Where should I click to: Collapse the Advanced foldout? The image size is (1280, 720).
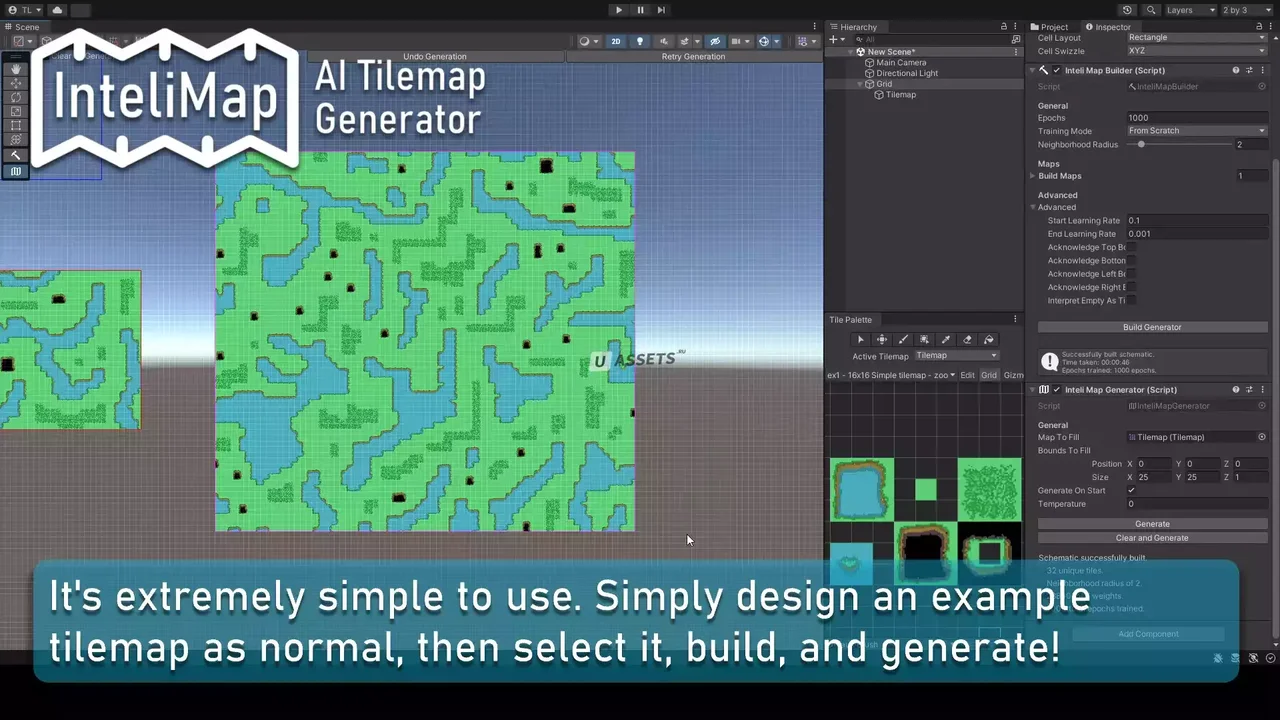click(1034, 208)
